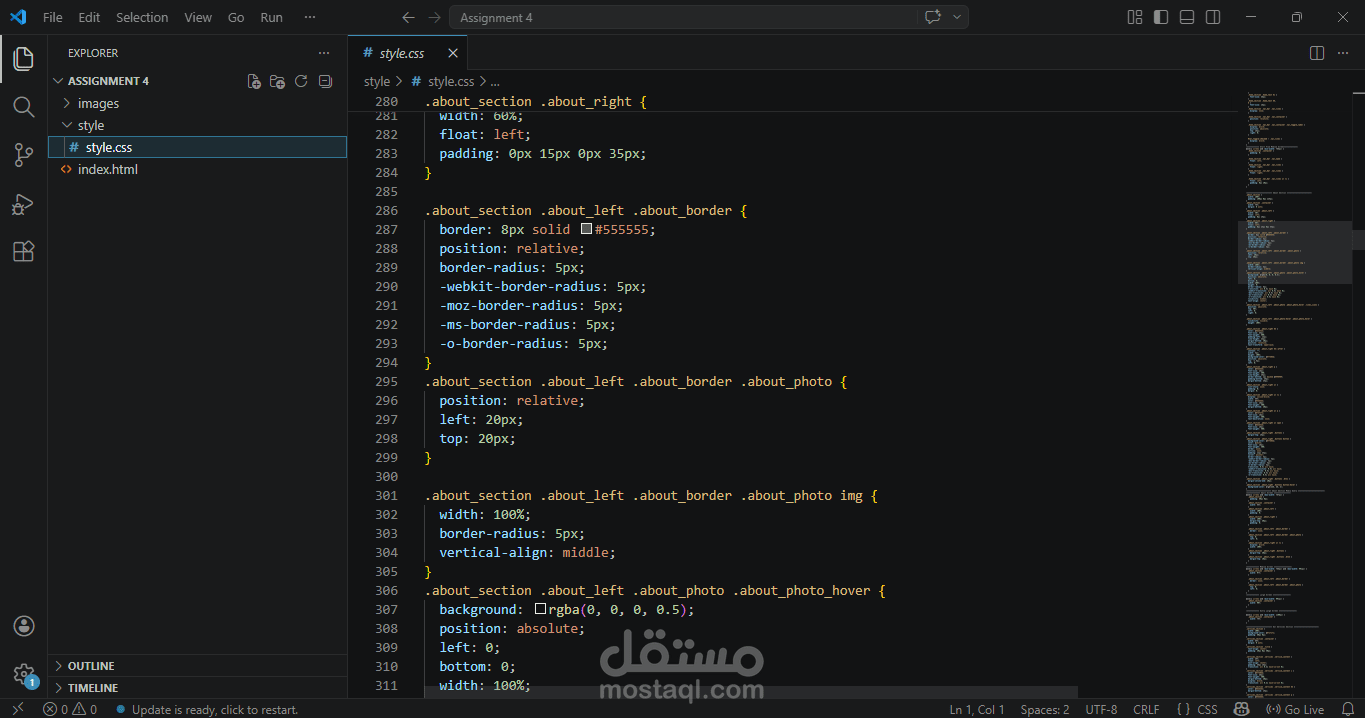The image size is (1365, 718).
Task: Place cursor on line number 295
Action: [x=386, y=381]
